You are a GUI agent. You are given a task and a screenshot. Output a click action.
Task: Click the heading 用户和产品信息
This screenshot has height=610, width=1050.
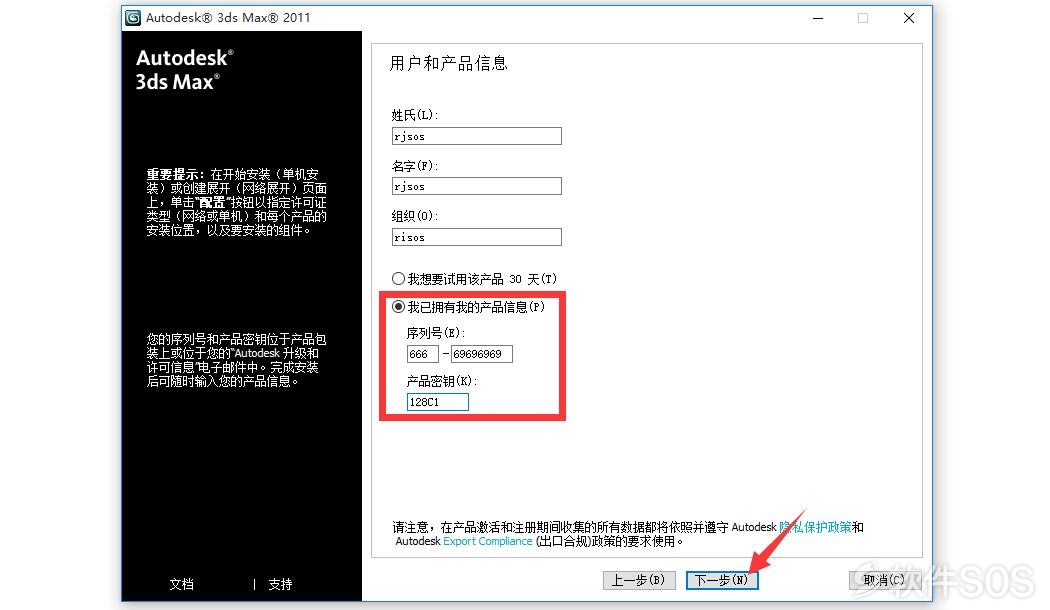(449, 64)
